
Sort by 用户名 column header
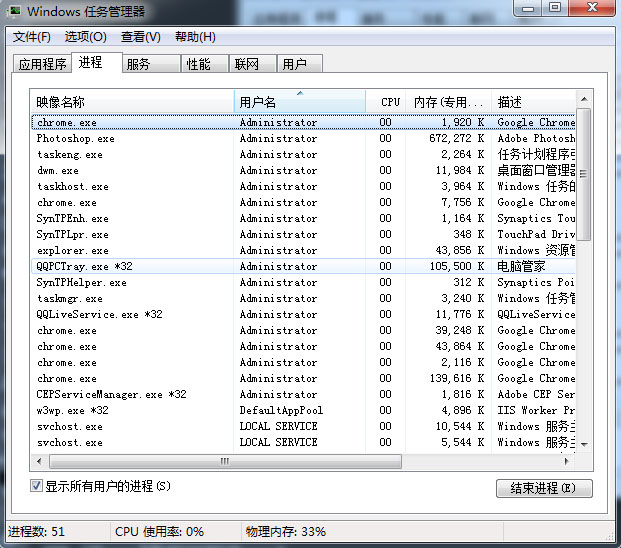click(x=300, y=102)
